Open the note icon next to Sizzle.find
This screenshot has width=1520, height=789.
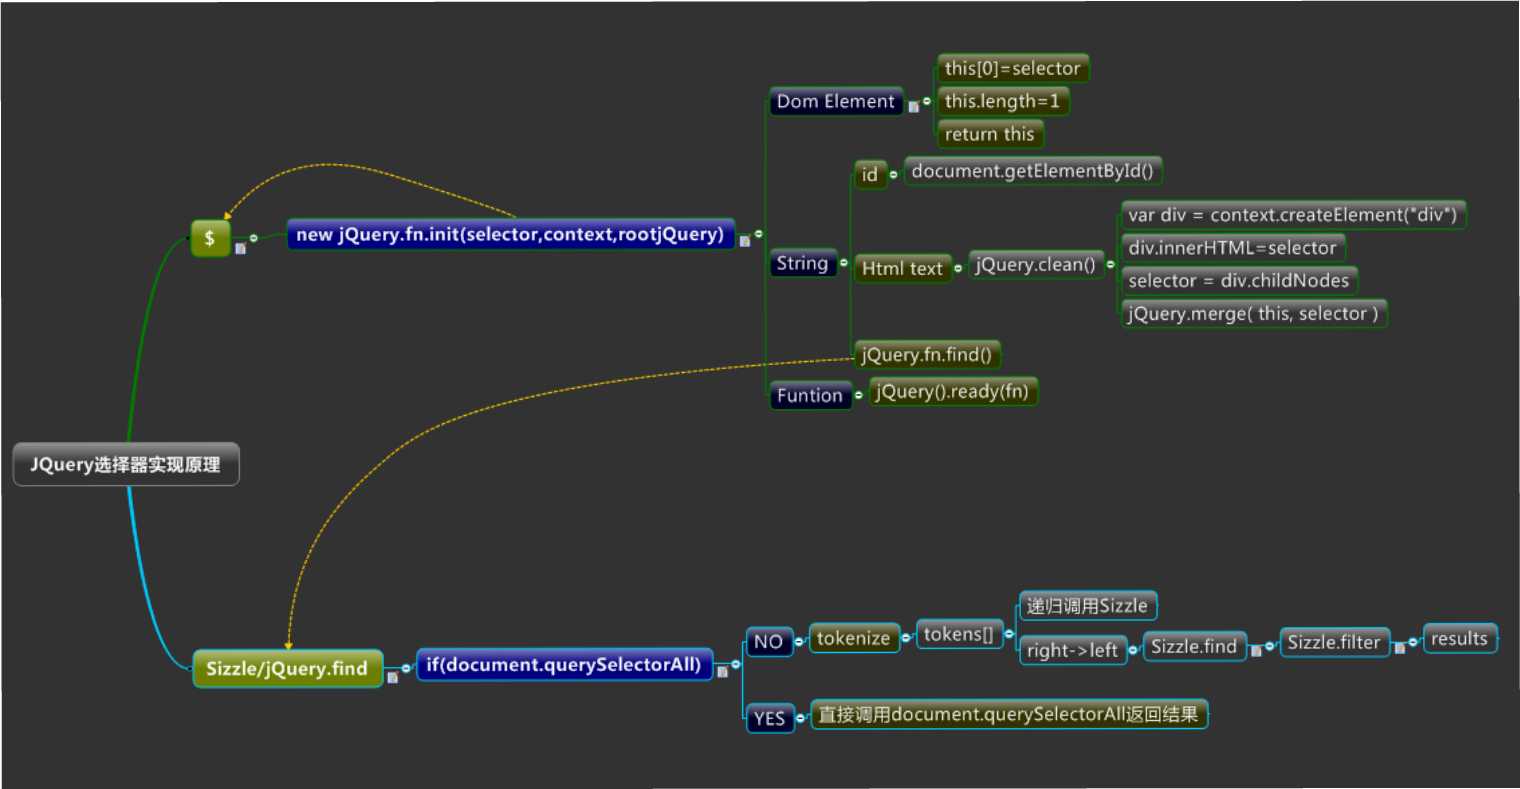(1256, 652)
